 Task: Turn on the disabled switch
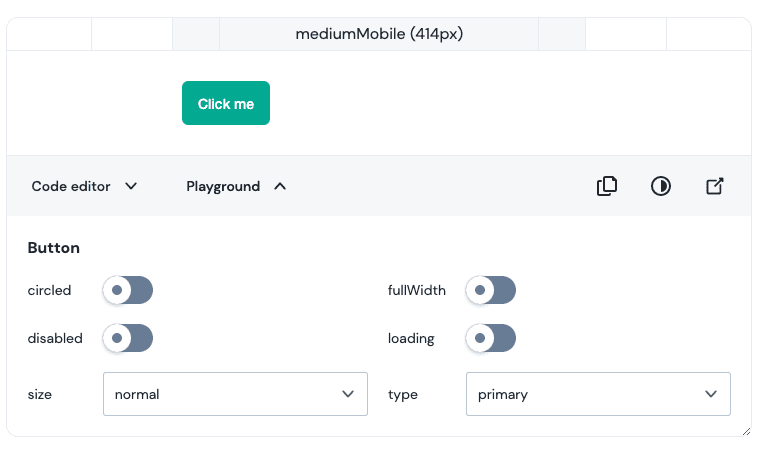tap(128, 338)
